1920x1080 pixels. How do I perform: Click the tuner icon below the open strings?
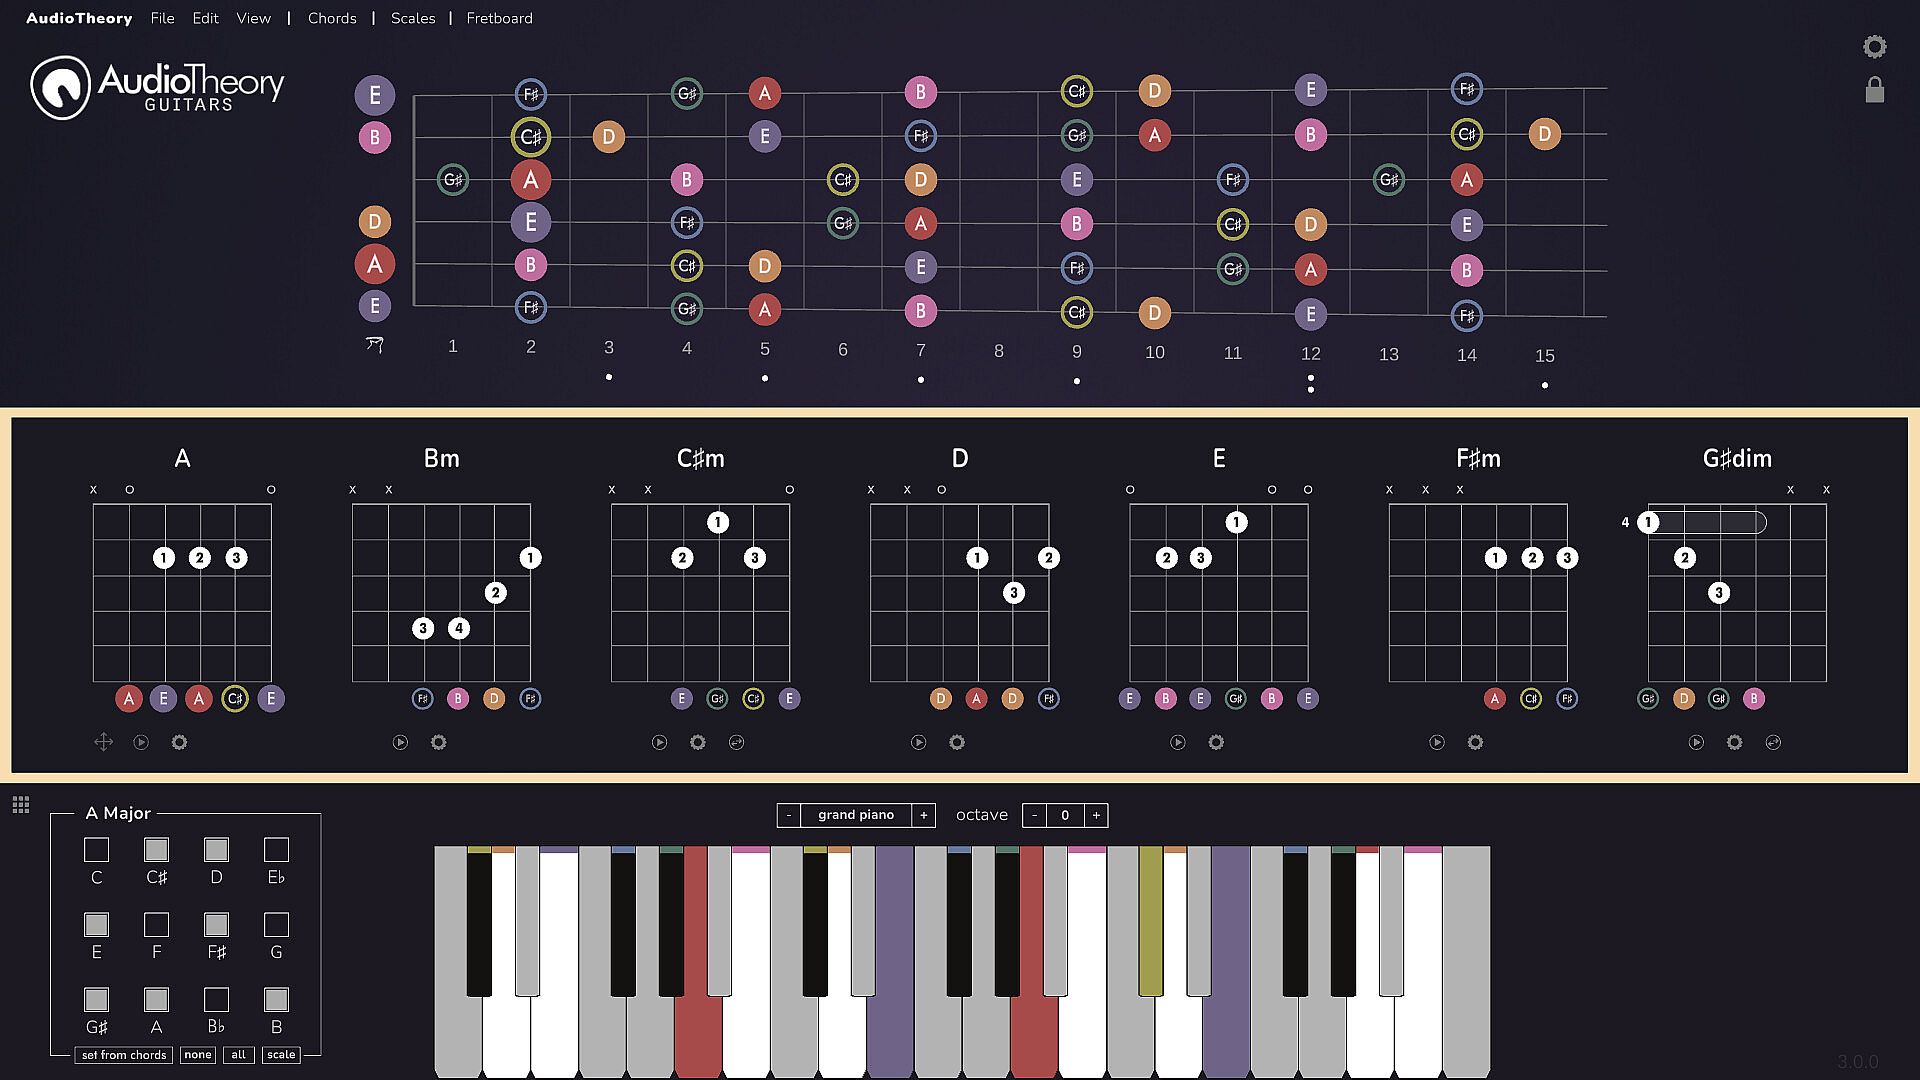point(375,345)
